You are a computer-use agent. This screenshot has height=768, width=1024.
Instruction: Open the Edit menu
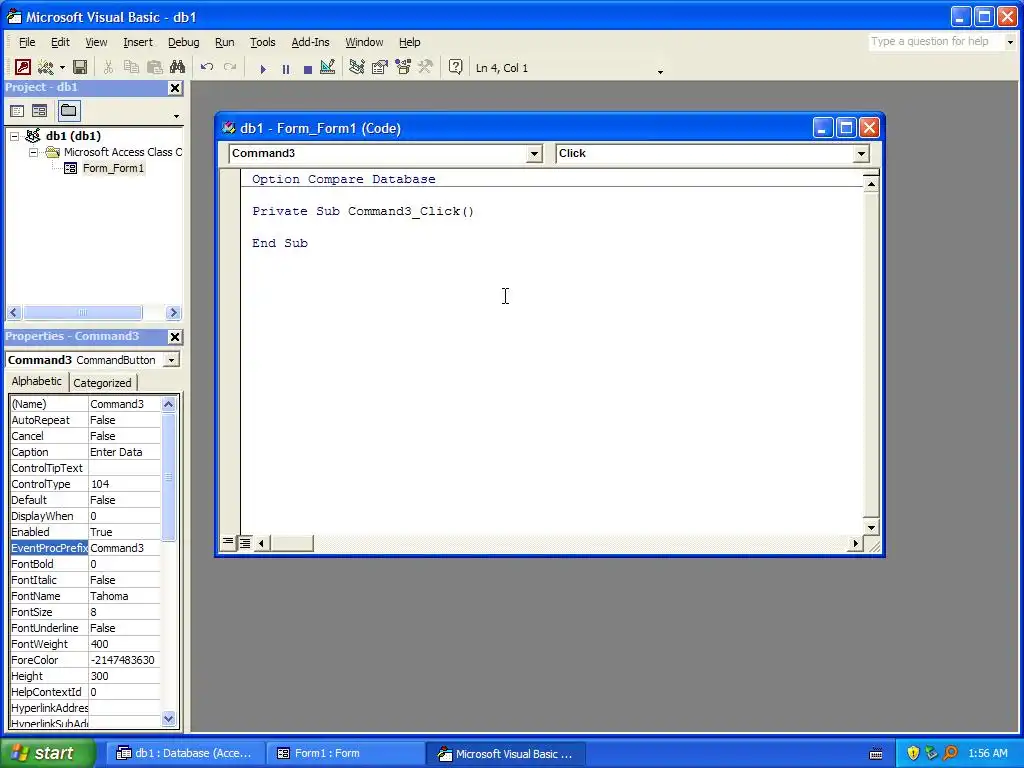(x=60, y=42)
